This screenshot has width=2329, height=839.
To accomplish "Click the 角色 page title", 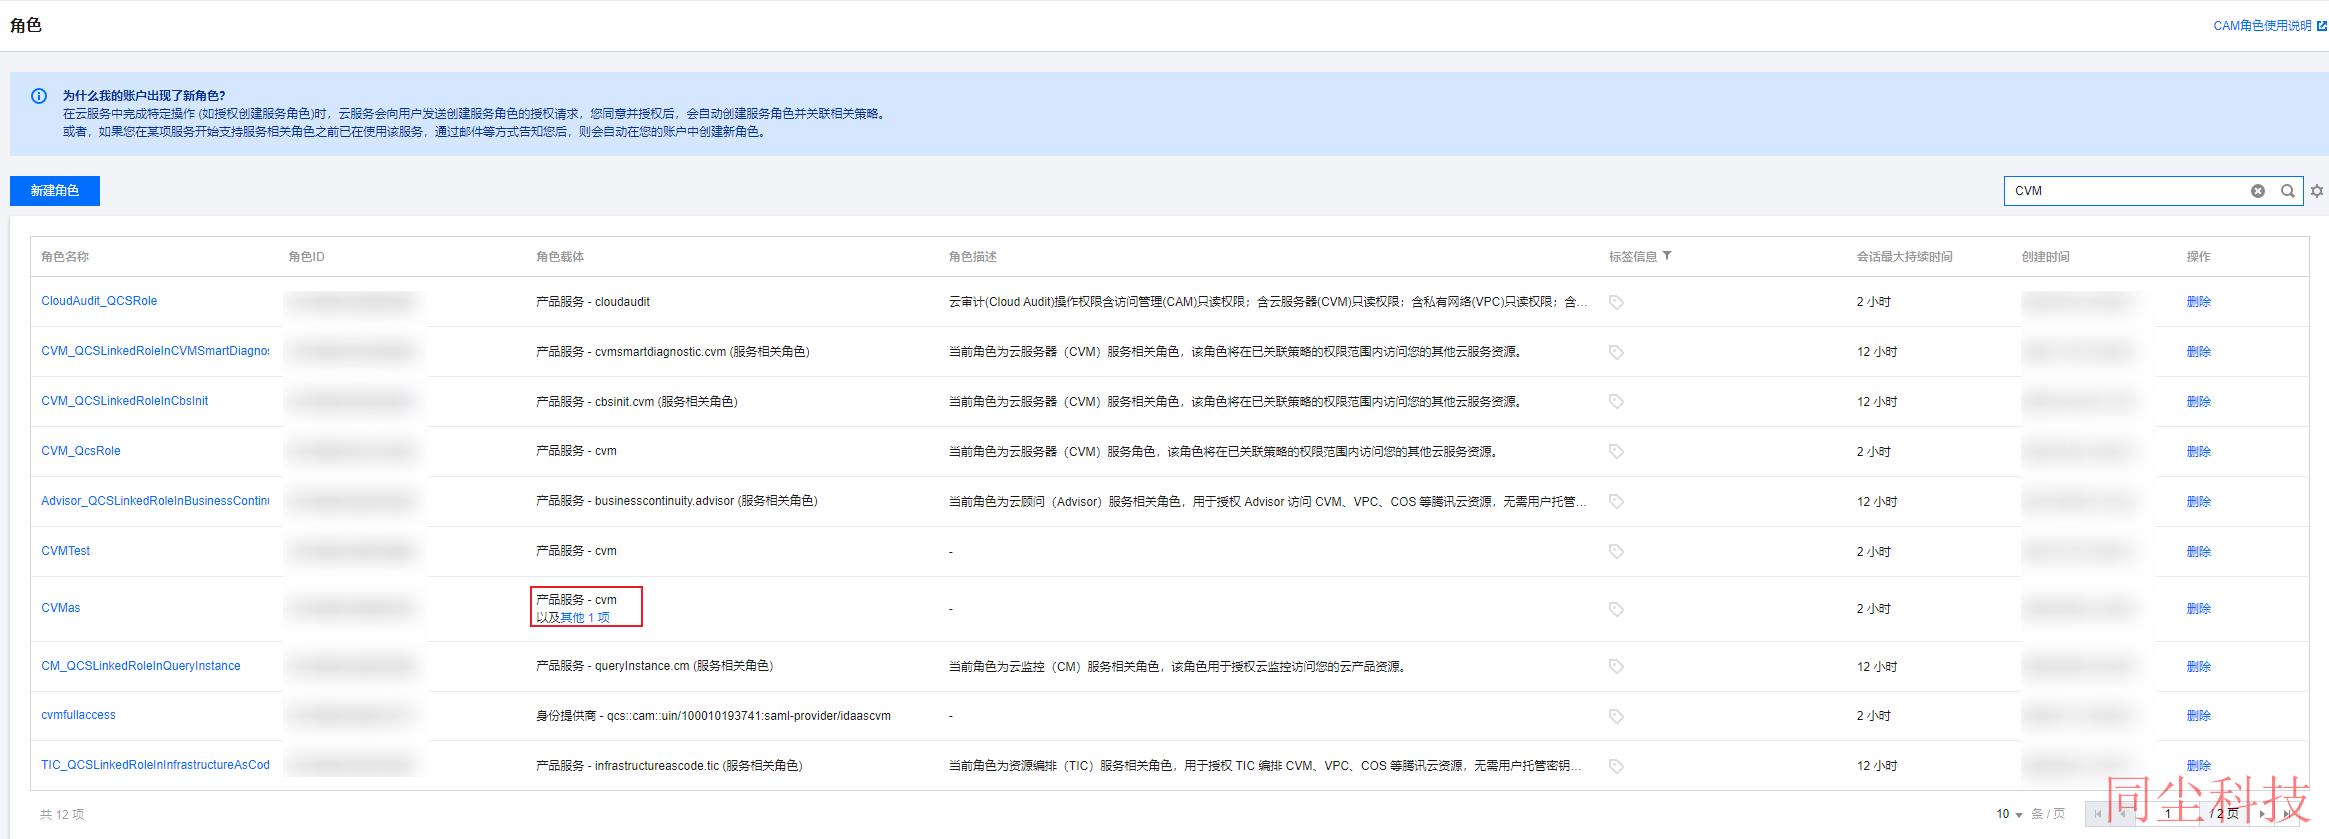I will (26, 25).
